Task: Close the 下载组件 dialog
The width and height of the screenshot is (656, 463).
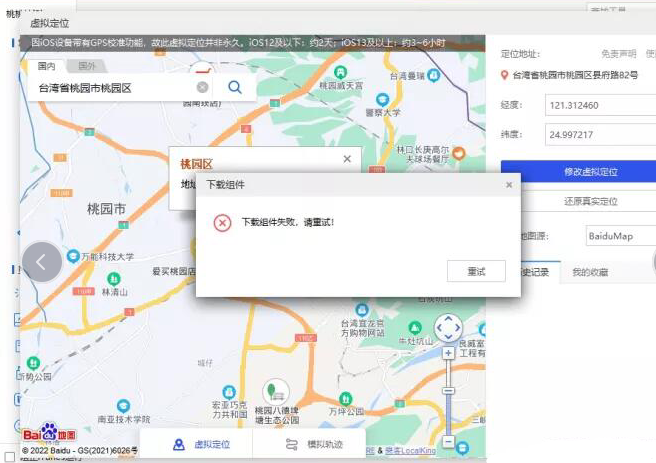Action: point(509,185)
